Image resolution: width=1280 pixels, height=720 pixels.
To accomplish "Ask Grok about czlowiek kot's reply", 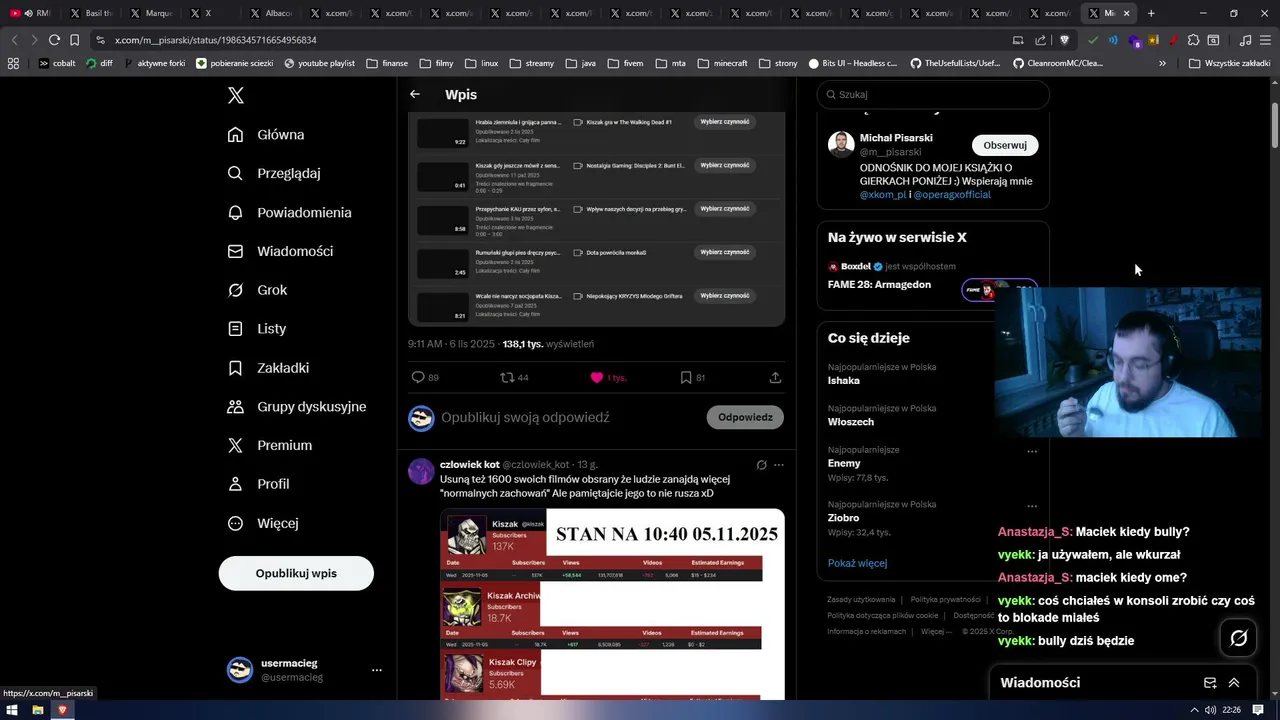I will click(x=761, y=465).
